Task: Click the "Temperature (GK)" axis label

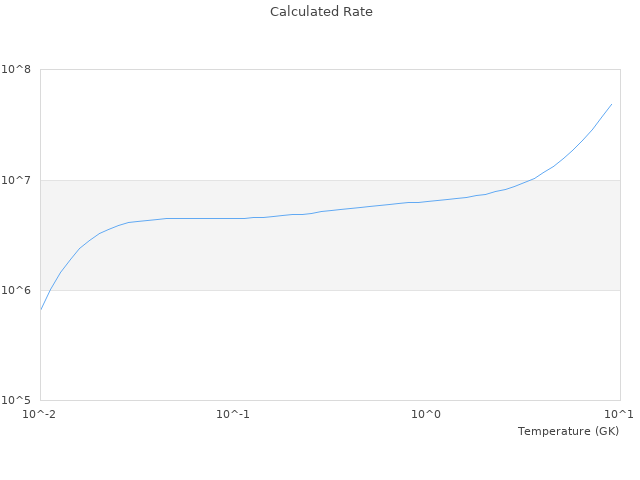Action: [568, 431]
